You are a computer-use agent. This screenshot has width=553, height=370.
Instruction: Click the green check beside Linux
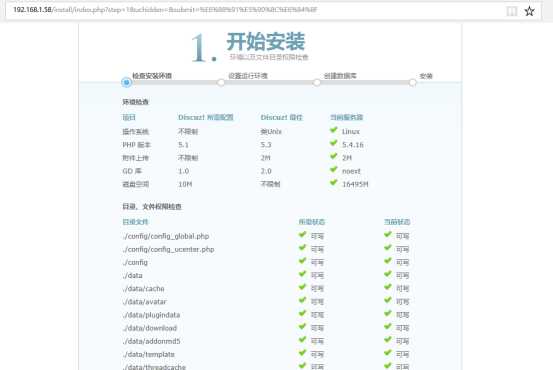[334, 130]
